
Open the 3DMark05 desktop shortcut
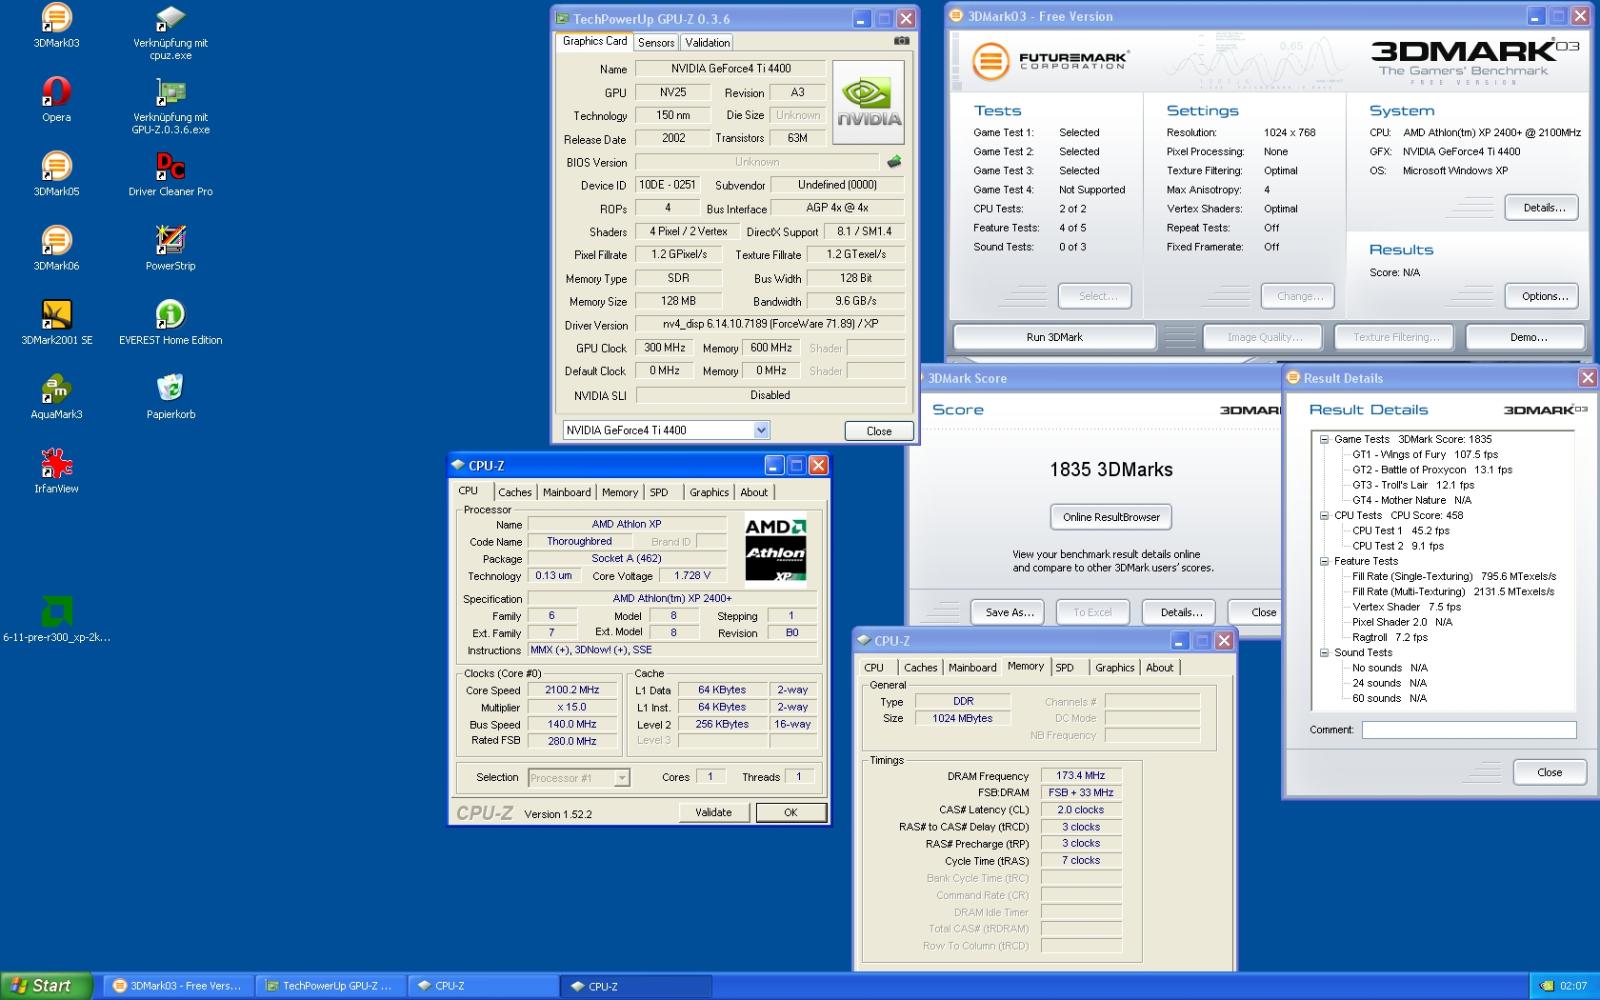[x=56, y=174]
